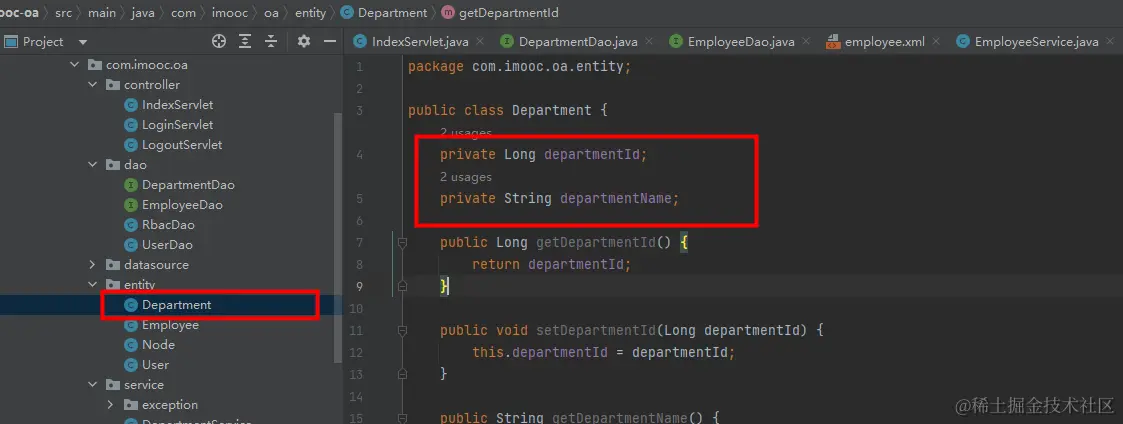Fold setDepartmentId method at line 11
1123x424 pixels.
(402, 331)
